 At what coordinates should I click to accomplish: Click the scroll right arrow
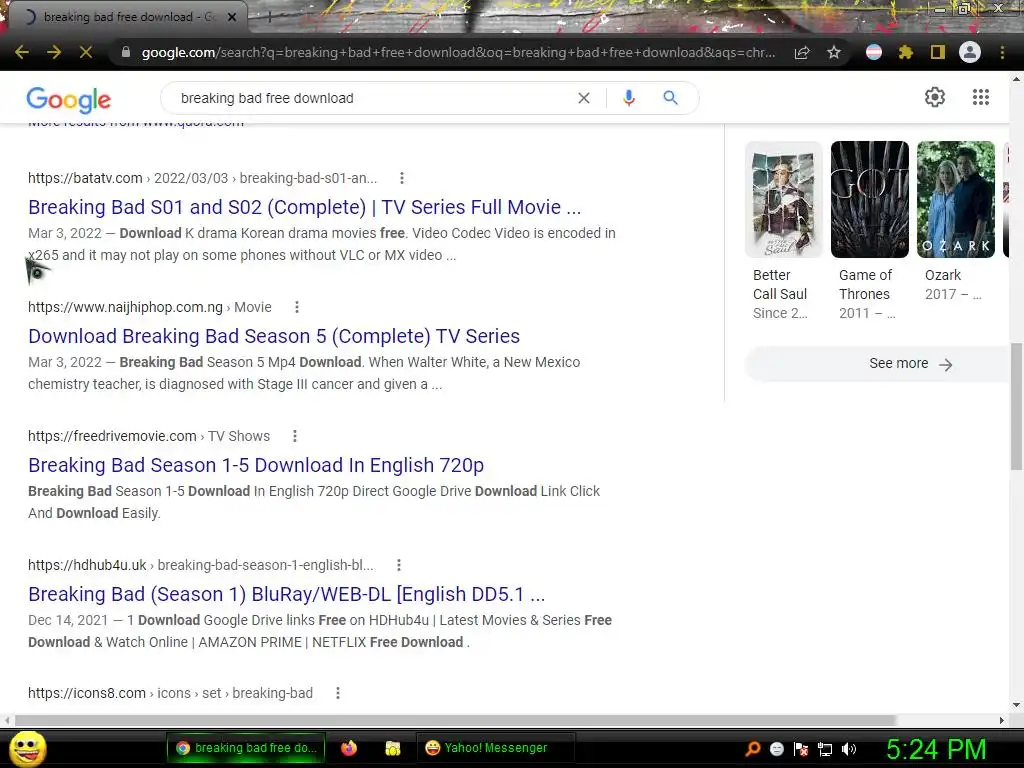coord(1002,720)
